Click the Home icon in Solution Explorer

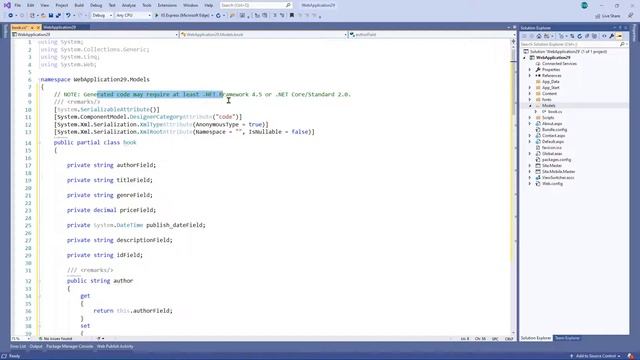539,36
